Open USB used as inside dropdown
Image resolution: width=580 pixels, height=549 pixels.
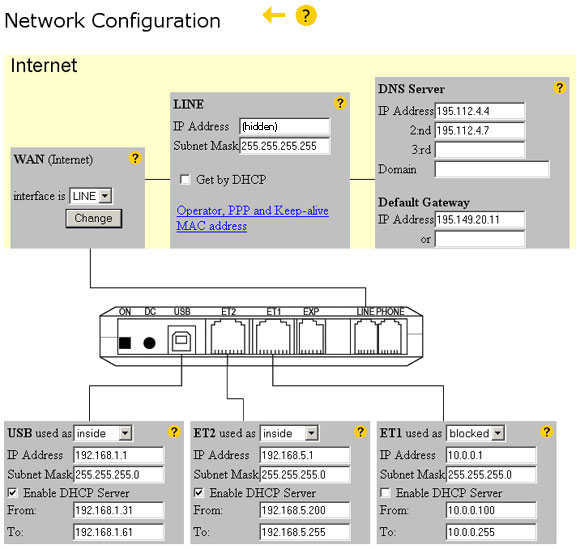(x=103, y=433)
